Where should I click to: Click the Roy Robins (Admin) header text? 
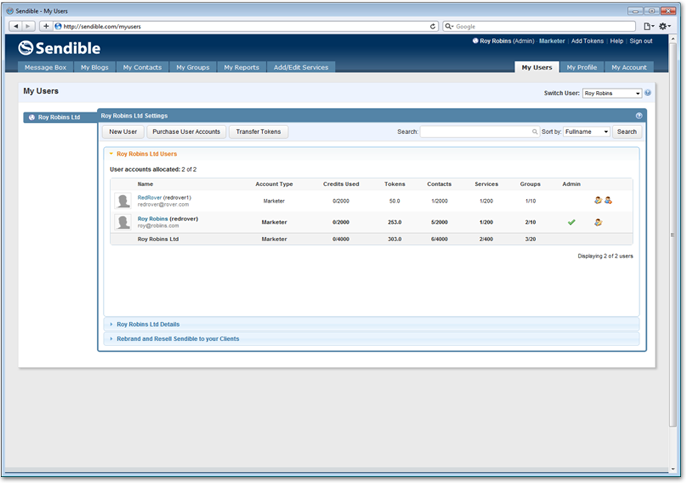click(506, 41)
